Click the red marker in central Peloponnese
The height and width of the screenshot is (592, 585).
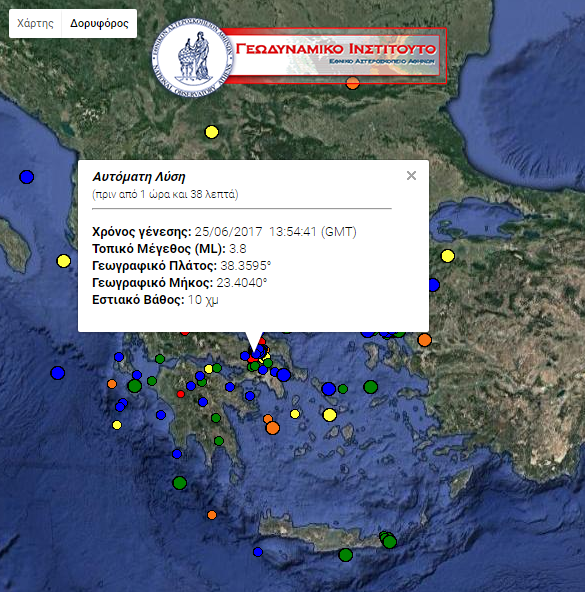coord(181,394)
